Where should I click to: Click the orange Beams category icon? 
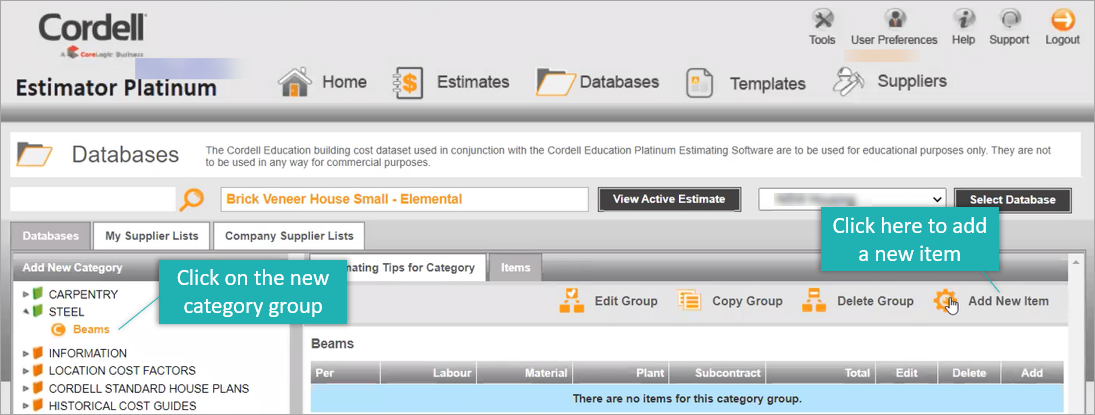59,330
